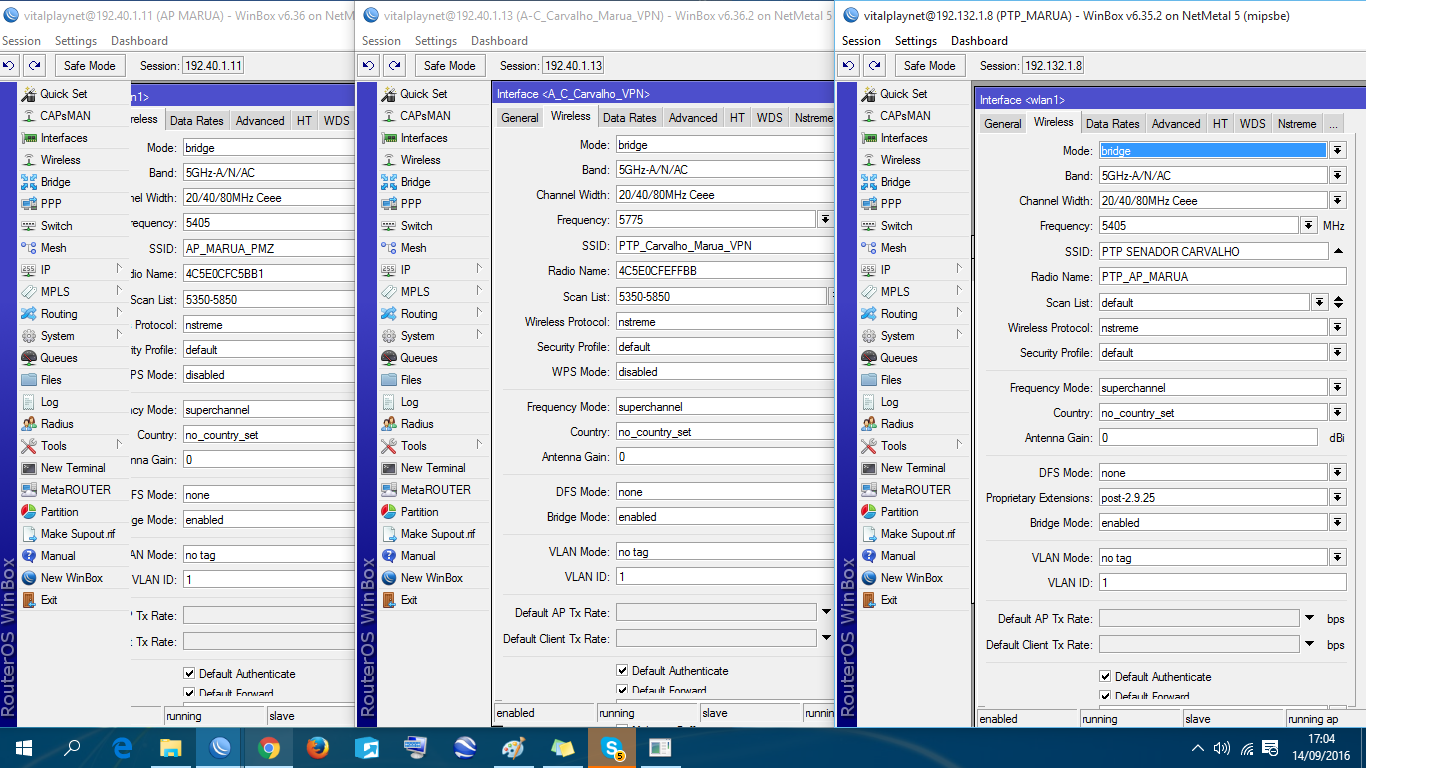Open volume control in system tray
The height and width of the screenshot is (768, 1447).
pos(1221,748)
